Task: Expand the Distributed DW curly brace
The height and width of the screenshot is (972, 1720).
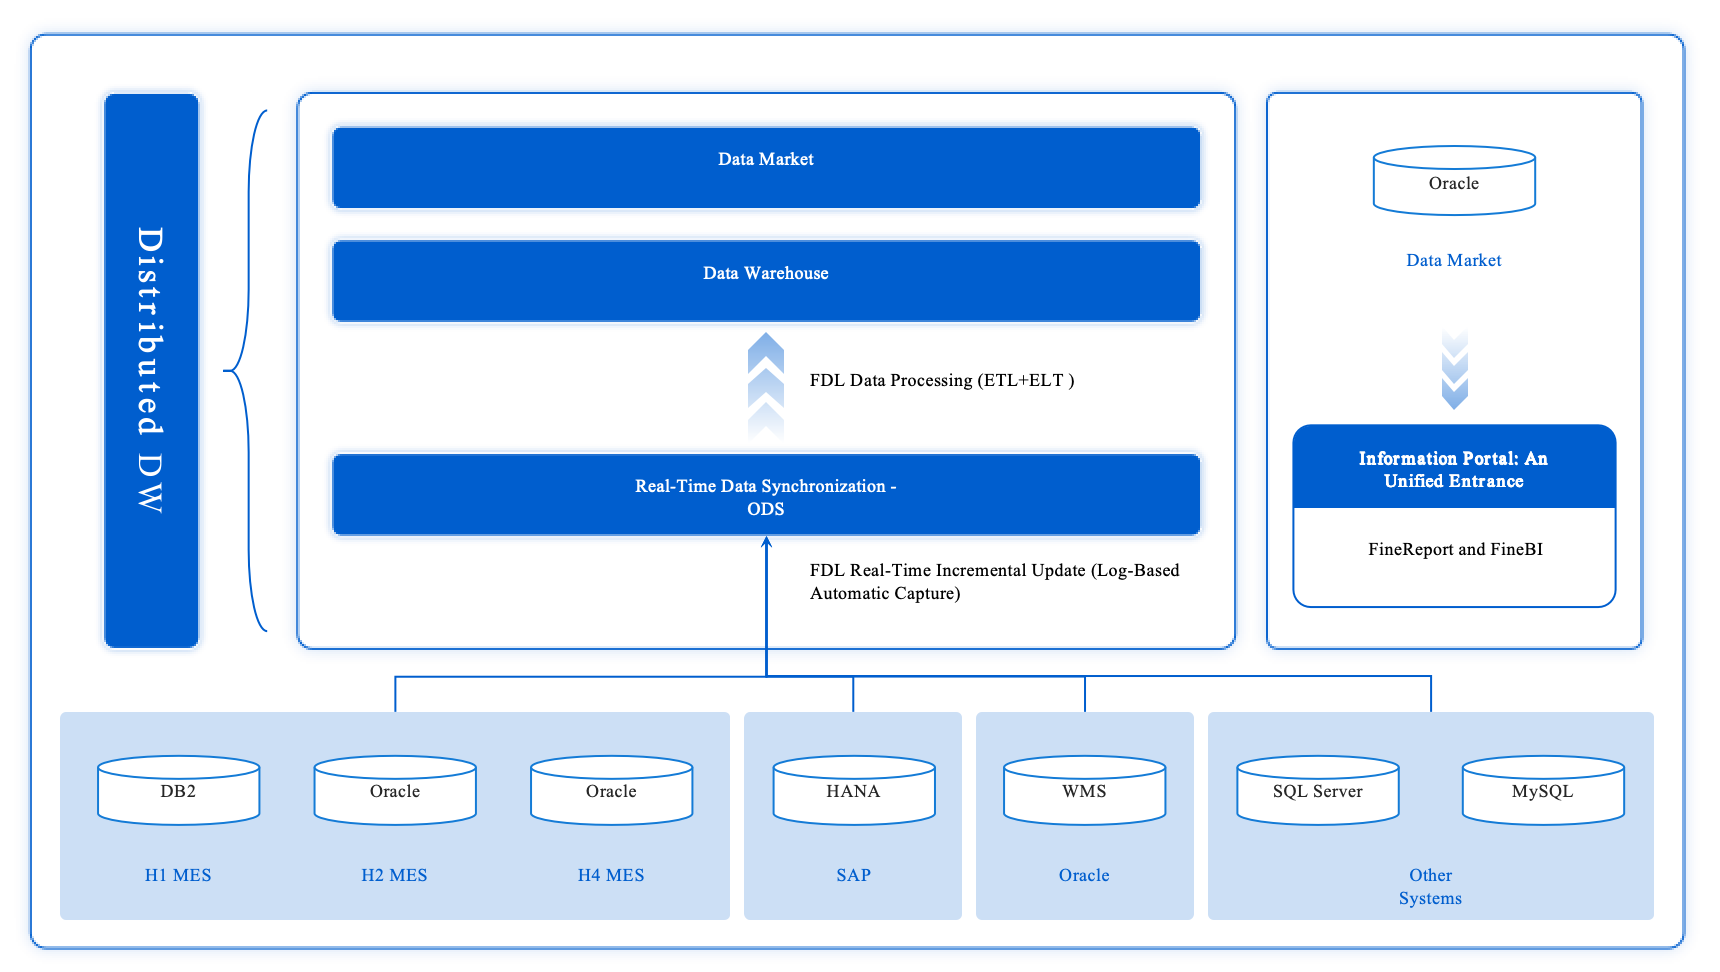Action: (x=245, y=370)
